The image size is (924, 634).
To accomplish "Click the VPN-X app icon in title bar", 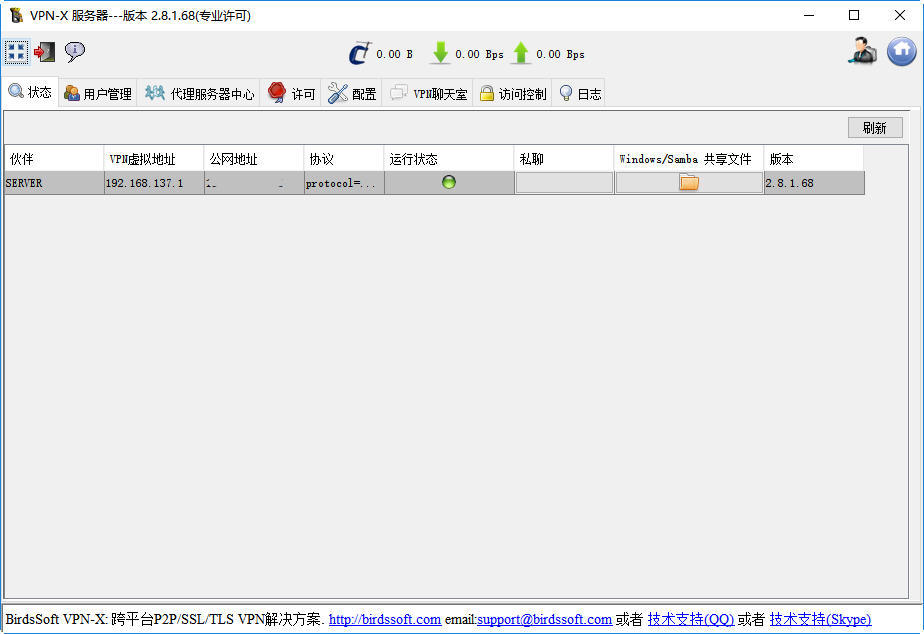I will coord(16,15).
